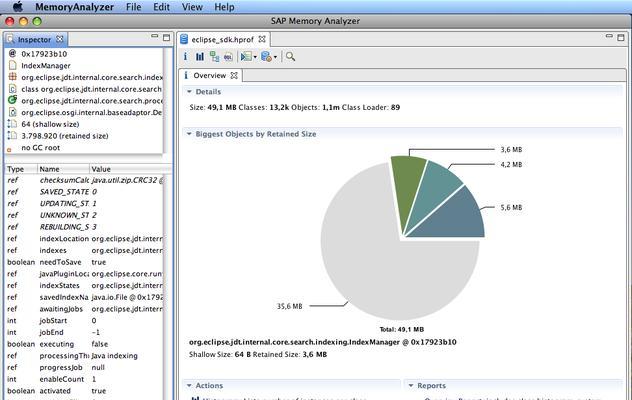The image size is (632, 400).
Task: Close the Overview sub-tab
Action: [234, 75]
